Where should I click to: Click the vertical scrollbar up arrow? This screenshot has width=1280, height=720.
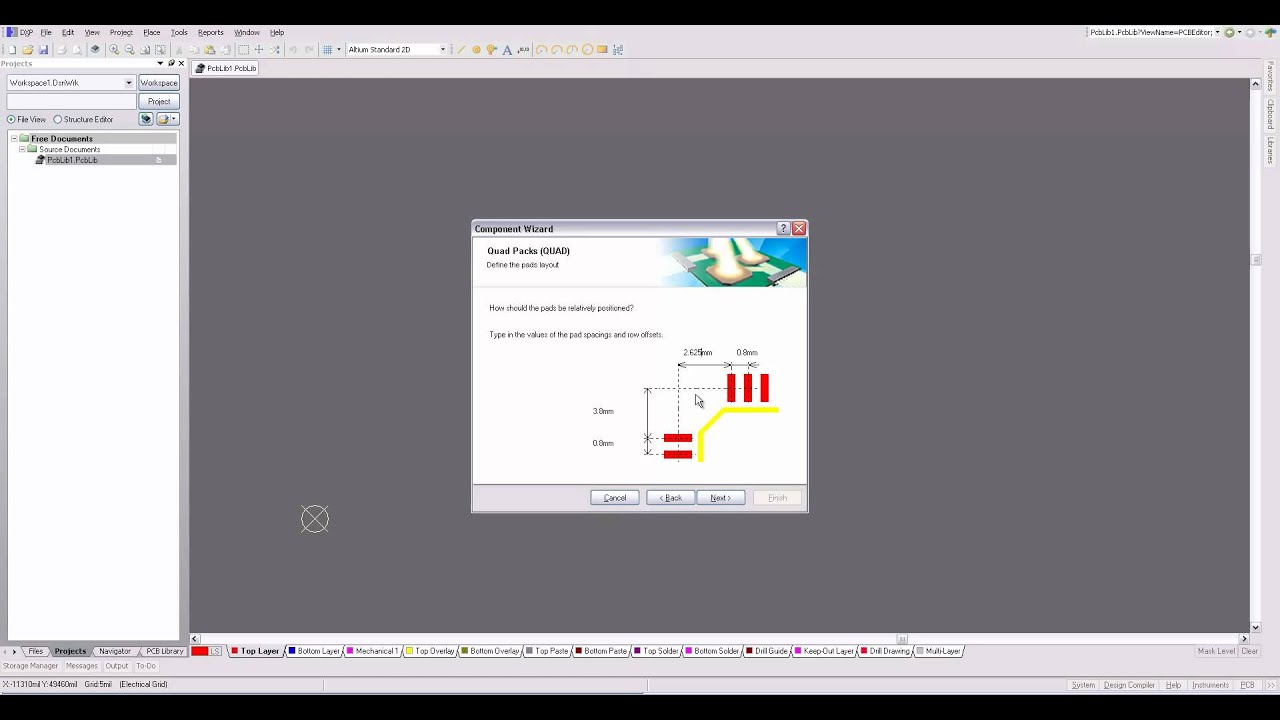pos(1255,84)
